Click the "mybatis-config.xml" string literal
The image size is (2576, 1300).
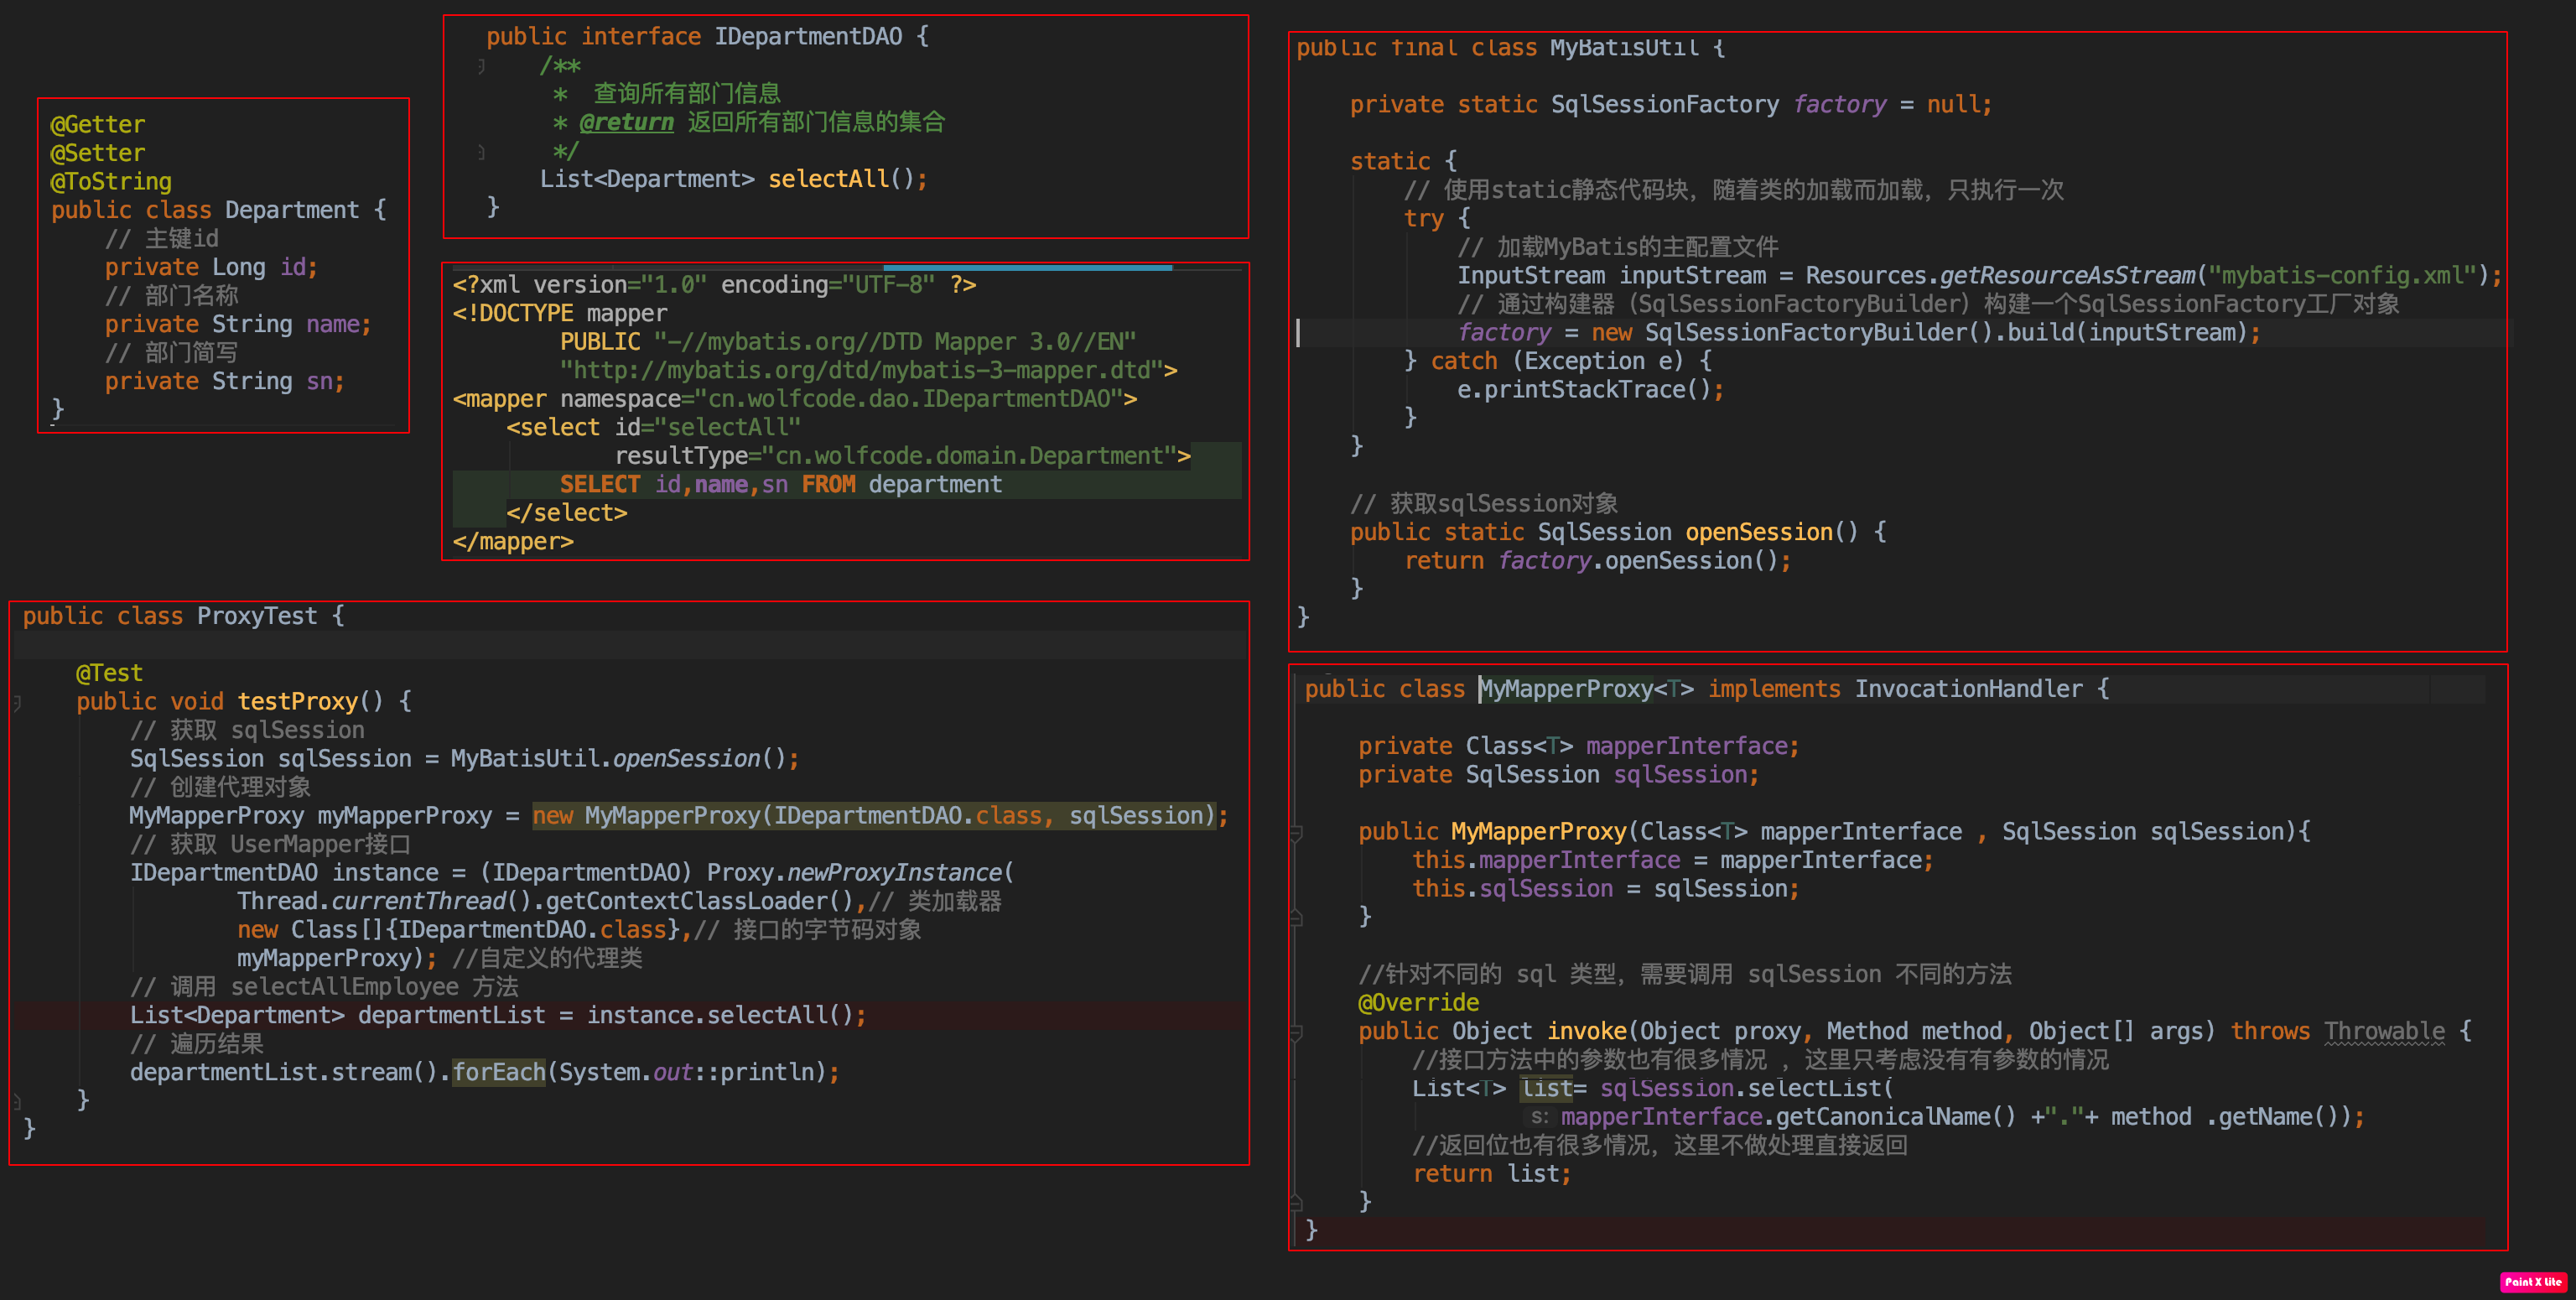tap(2342, 275)
